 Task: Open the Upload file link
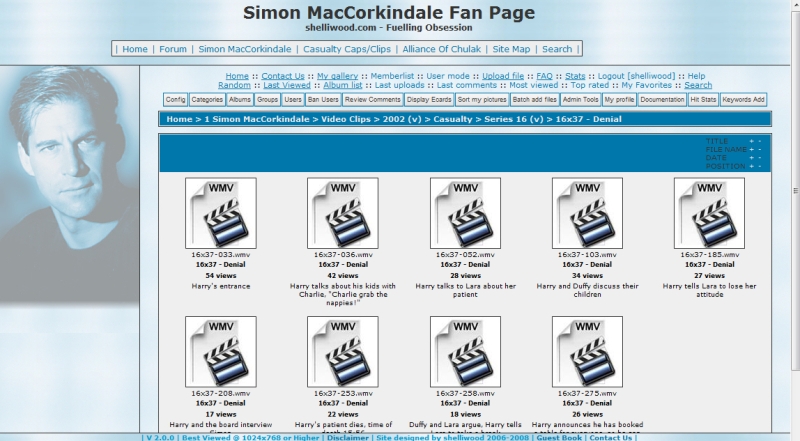coord(503,76)
